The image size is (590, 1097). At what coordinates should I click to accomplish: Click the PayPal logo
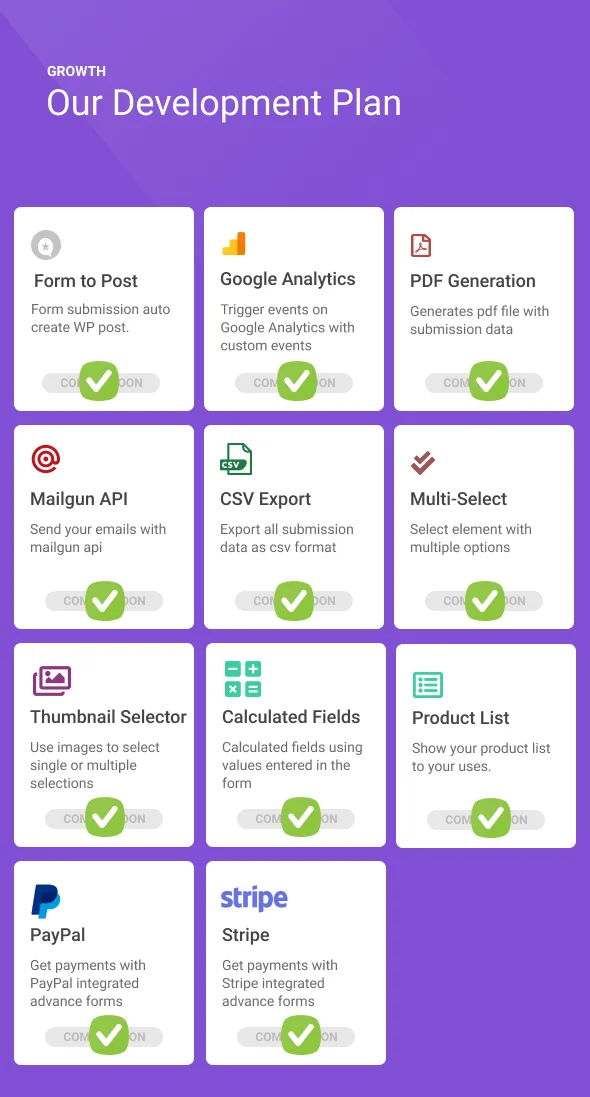pos(43,899)
